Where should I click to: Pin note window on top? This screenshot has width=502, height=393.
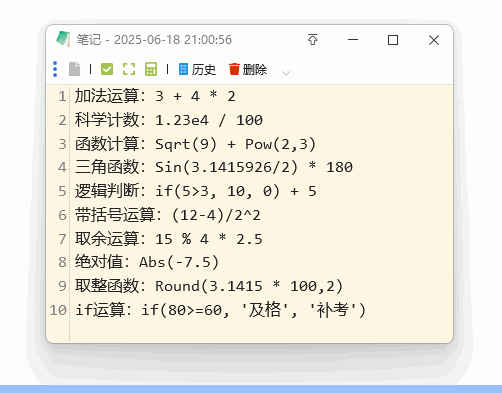tap(312, 40)
